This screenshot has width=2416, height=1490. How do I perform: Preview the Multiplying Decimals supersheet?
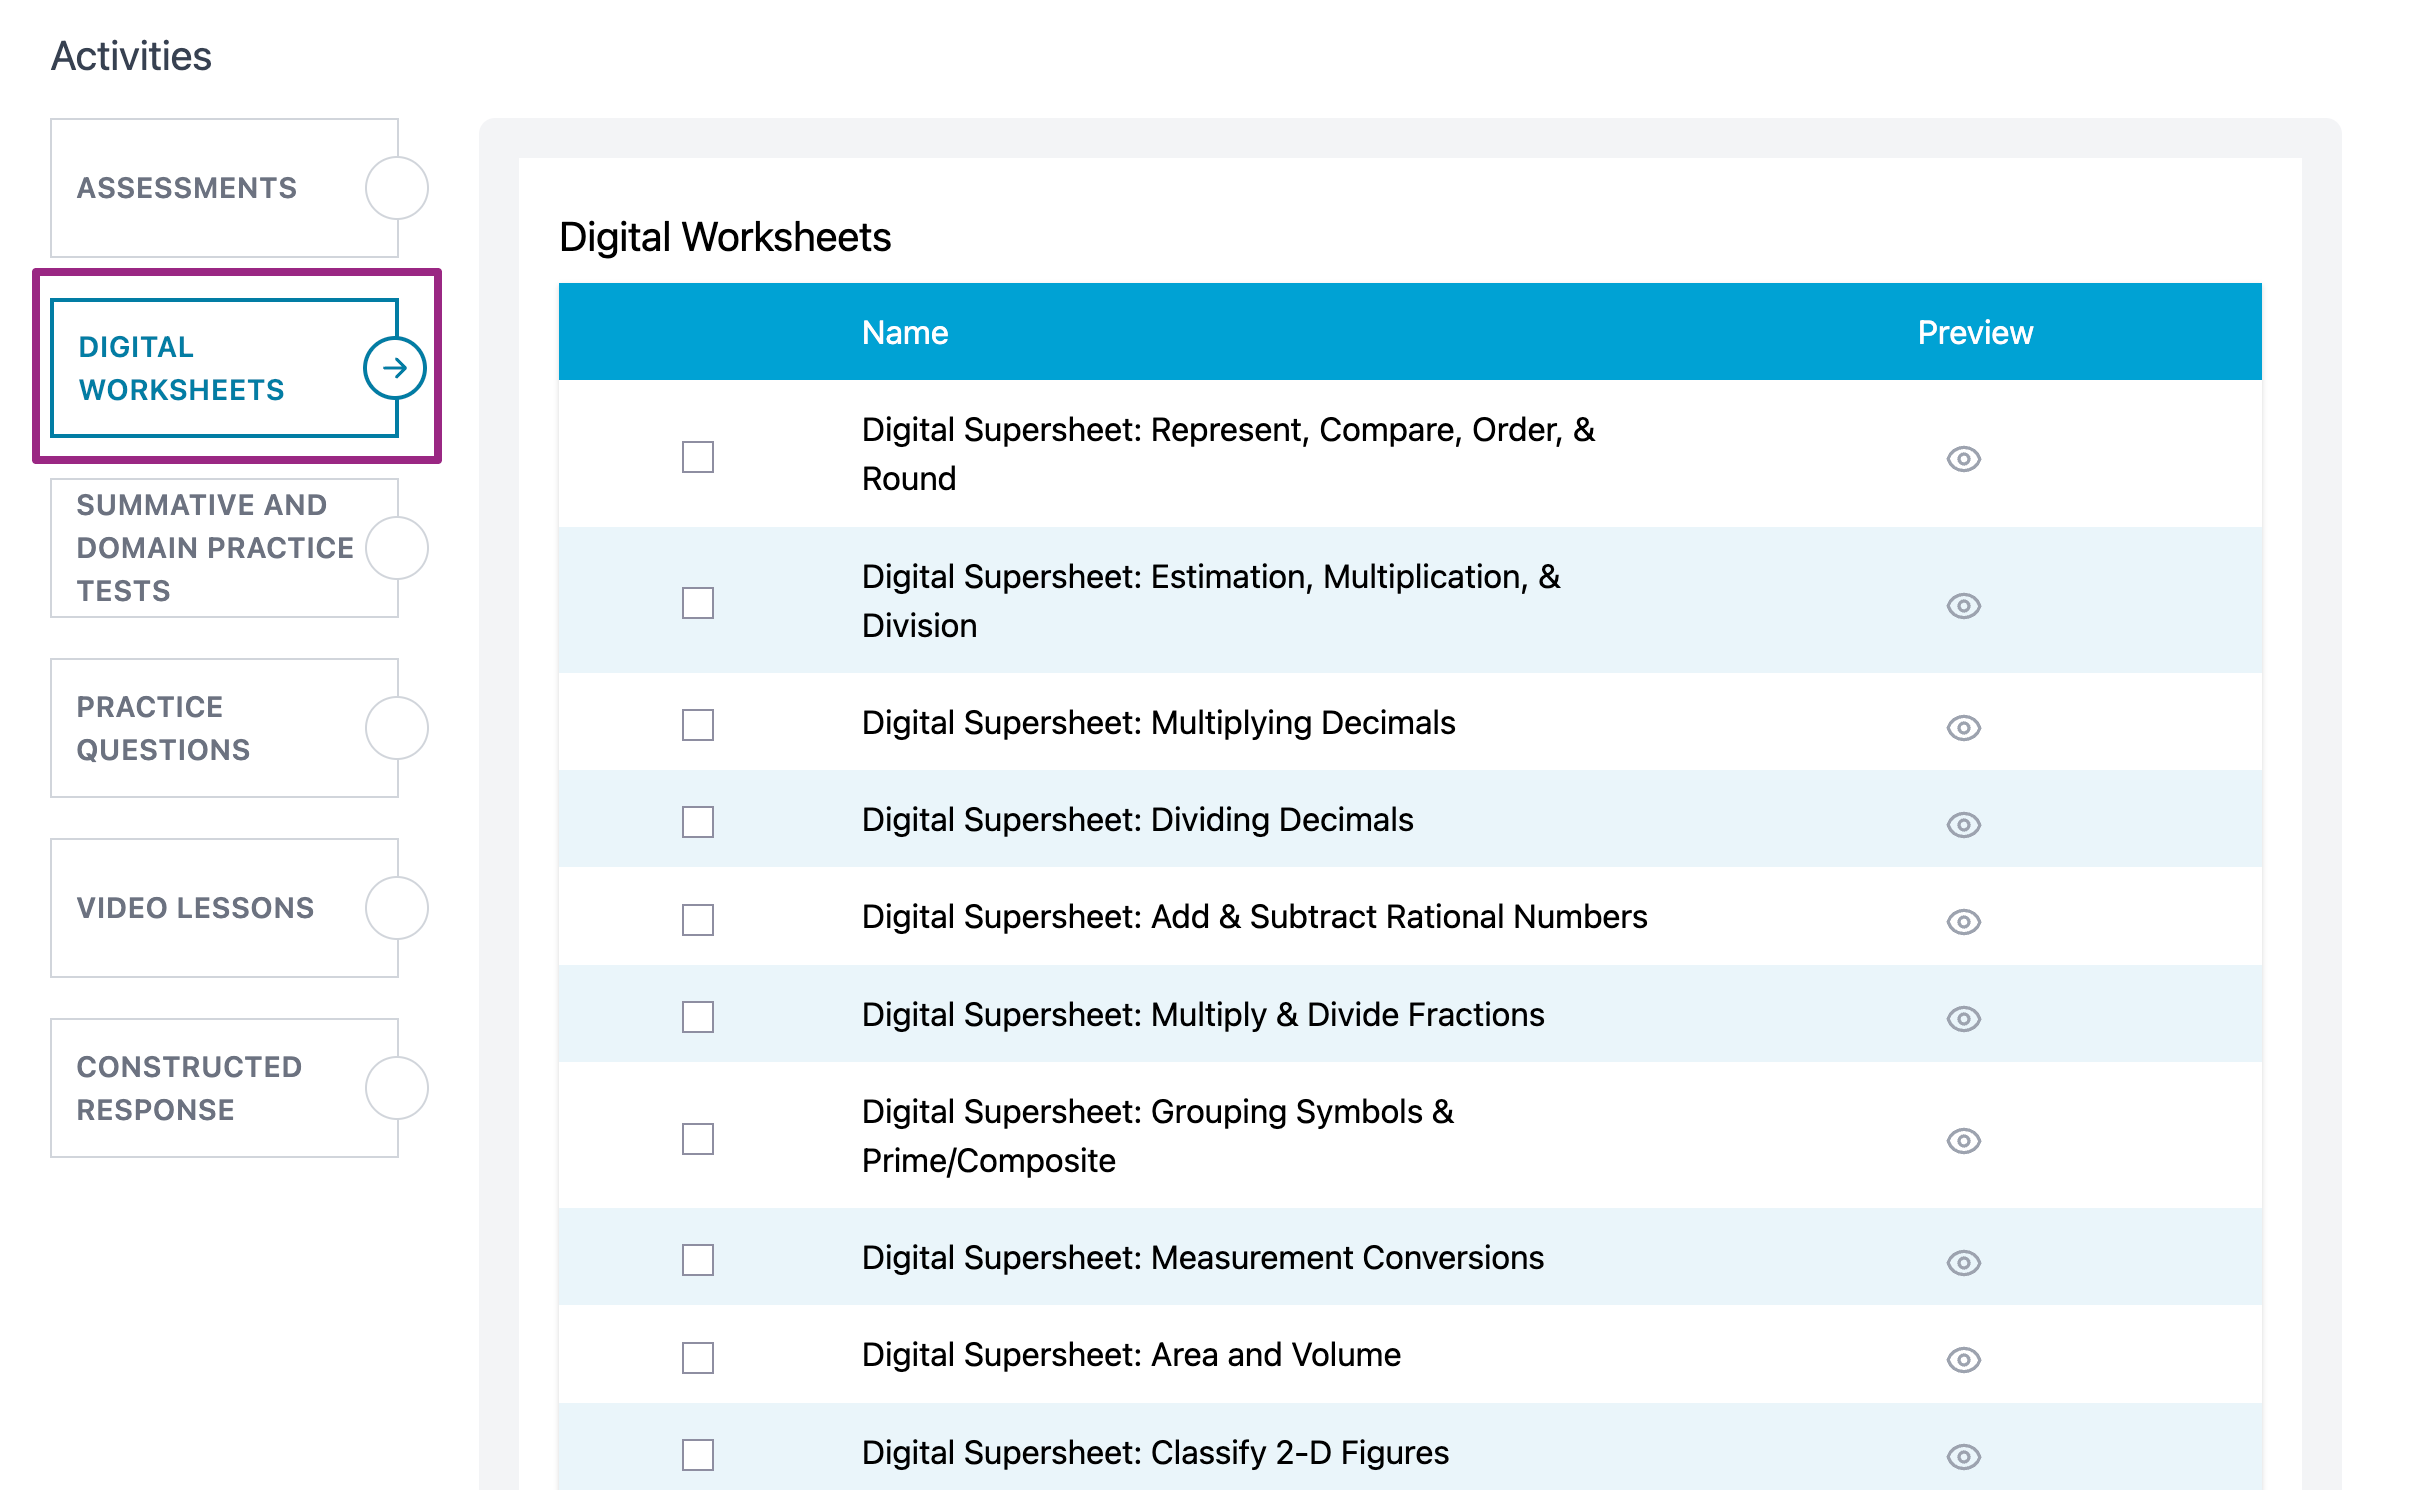pyautogui.click(x=1963, y=728)
